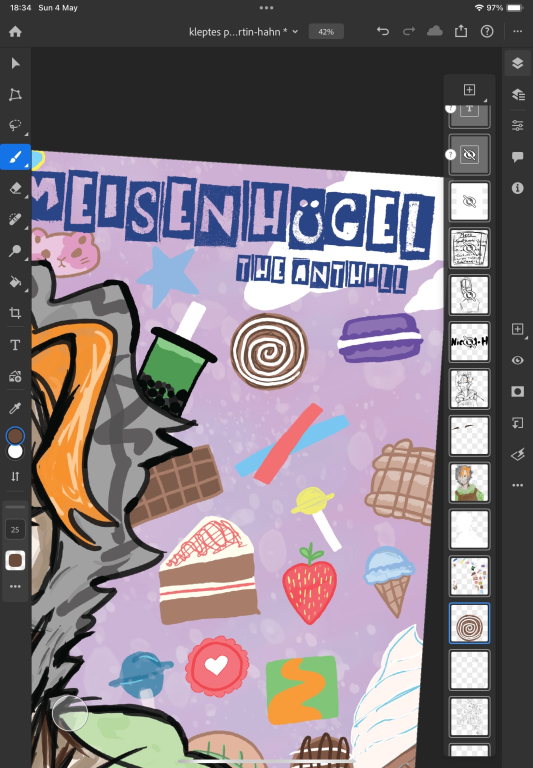Open the cloud document sync status
This screenshot has height=768, width=533.
(435, 32)
